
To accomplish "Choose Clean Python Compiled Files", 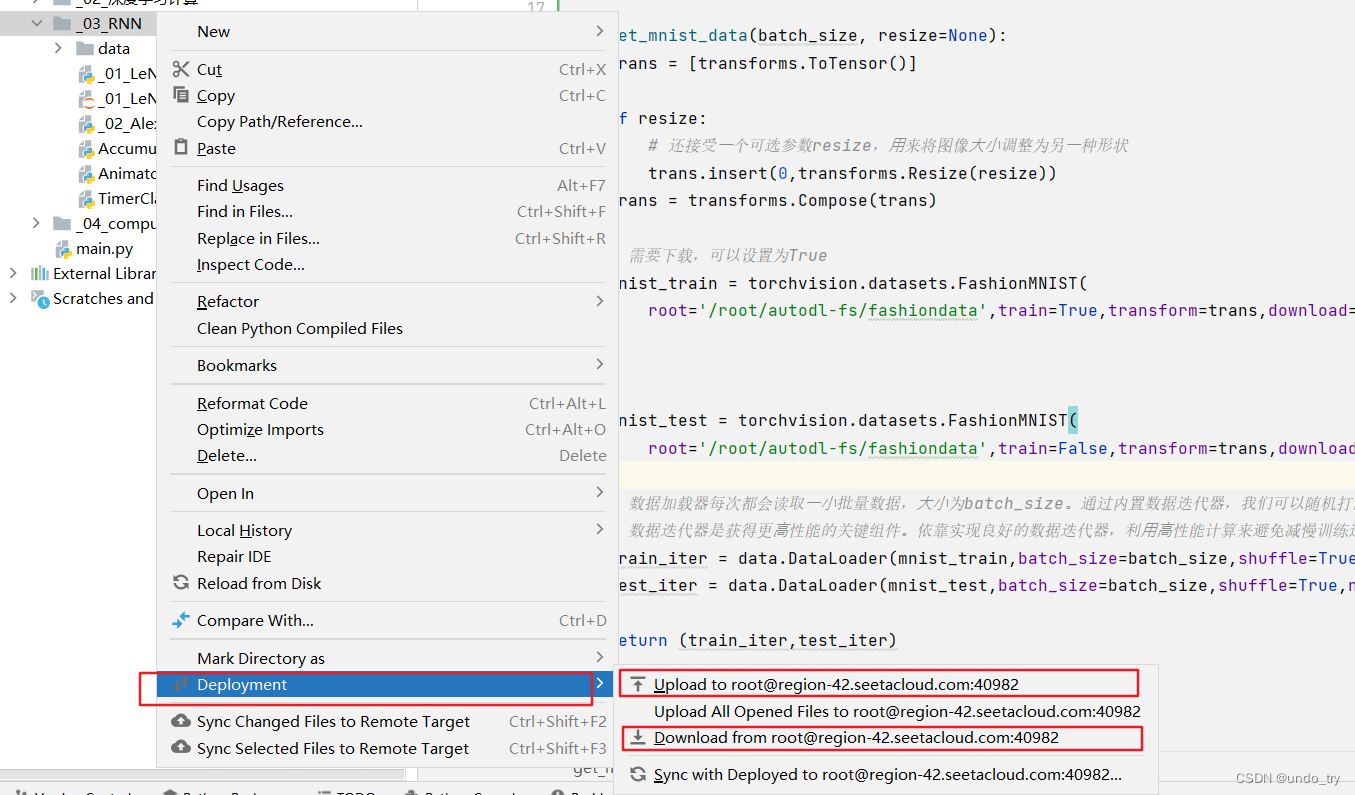I will [388, 328].
